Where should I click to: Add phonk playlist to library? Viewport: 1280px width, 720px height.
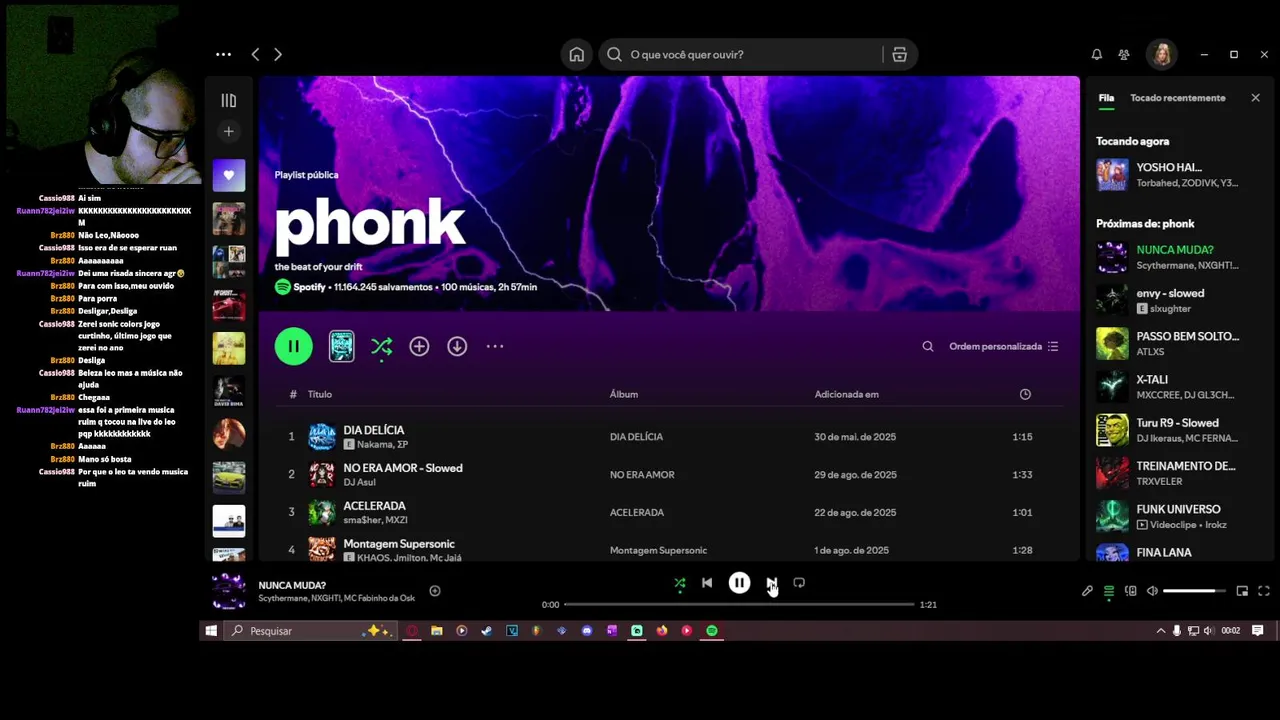point(419,346)
